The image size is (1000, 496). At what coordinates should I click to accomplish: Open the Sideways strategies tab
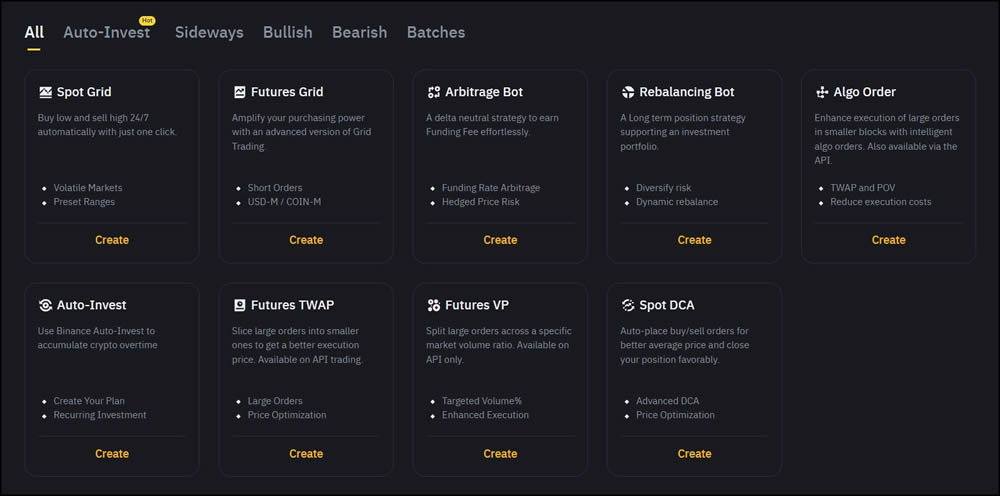coord(209,32)
